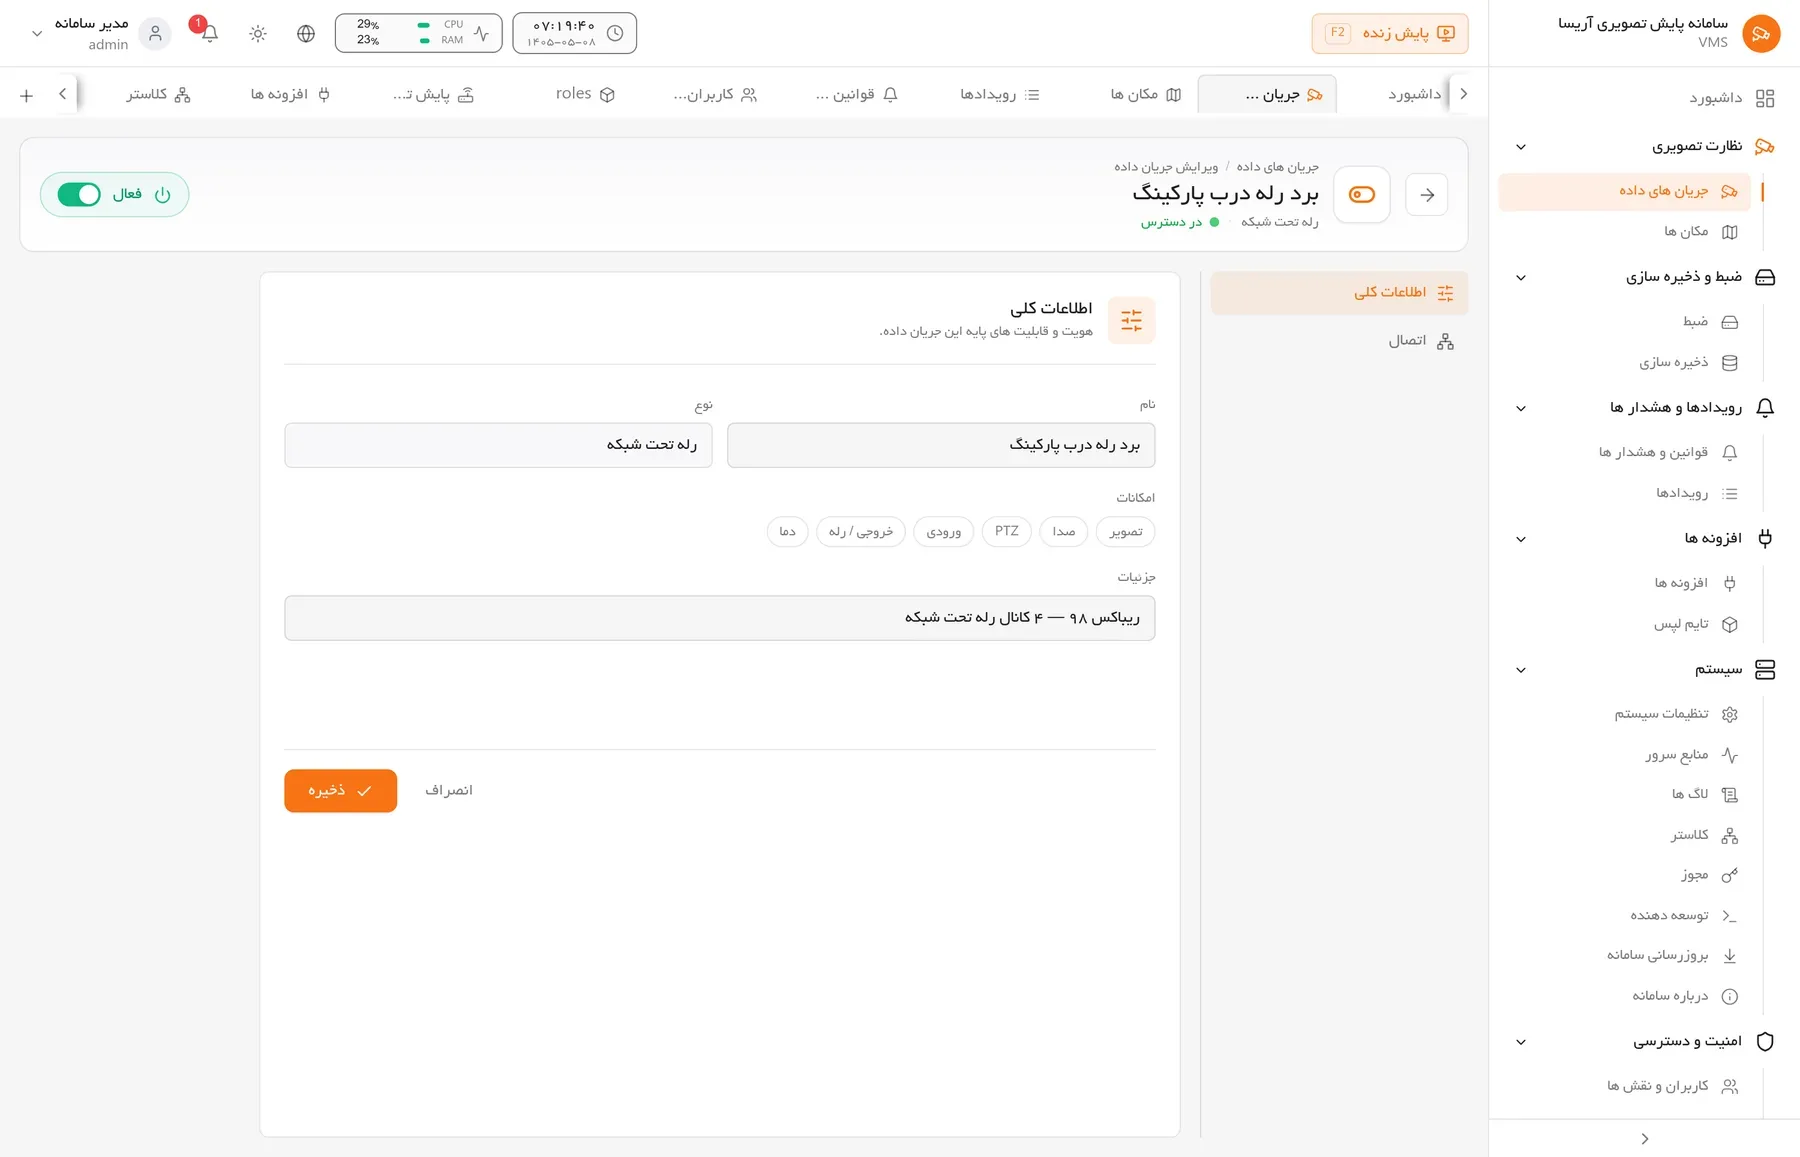Toggle the PTZ capability chip
This screenshot has width=1800, height=1157.
(x=1007, y=532)
